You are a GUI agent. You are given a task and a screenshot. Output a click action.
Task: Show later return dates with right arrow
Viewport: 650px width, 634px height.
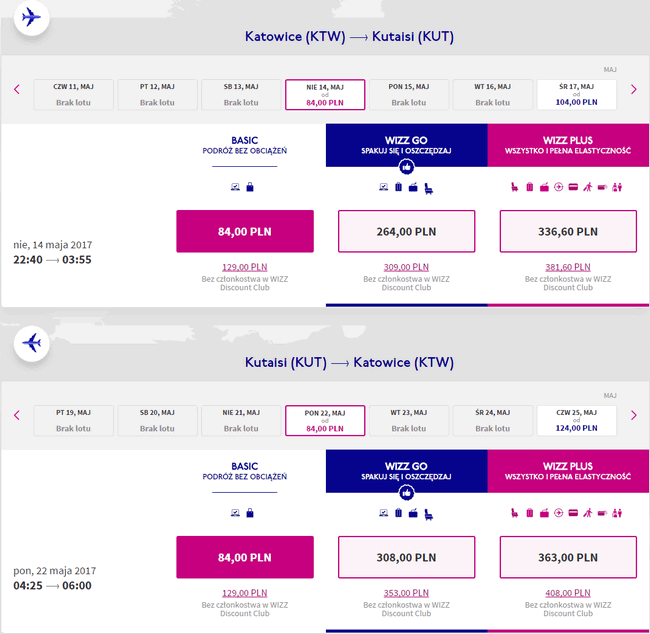pos(633,415)
